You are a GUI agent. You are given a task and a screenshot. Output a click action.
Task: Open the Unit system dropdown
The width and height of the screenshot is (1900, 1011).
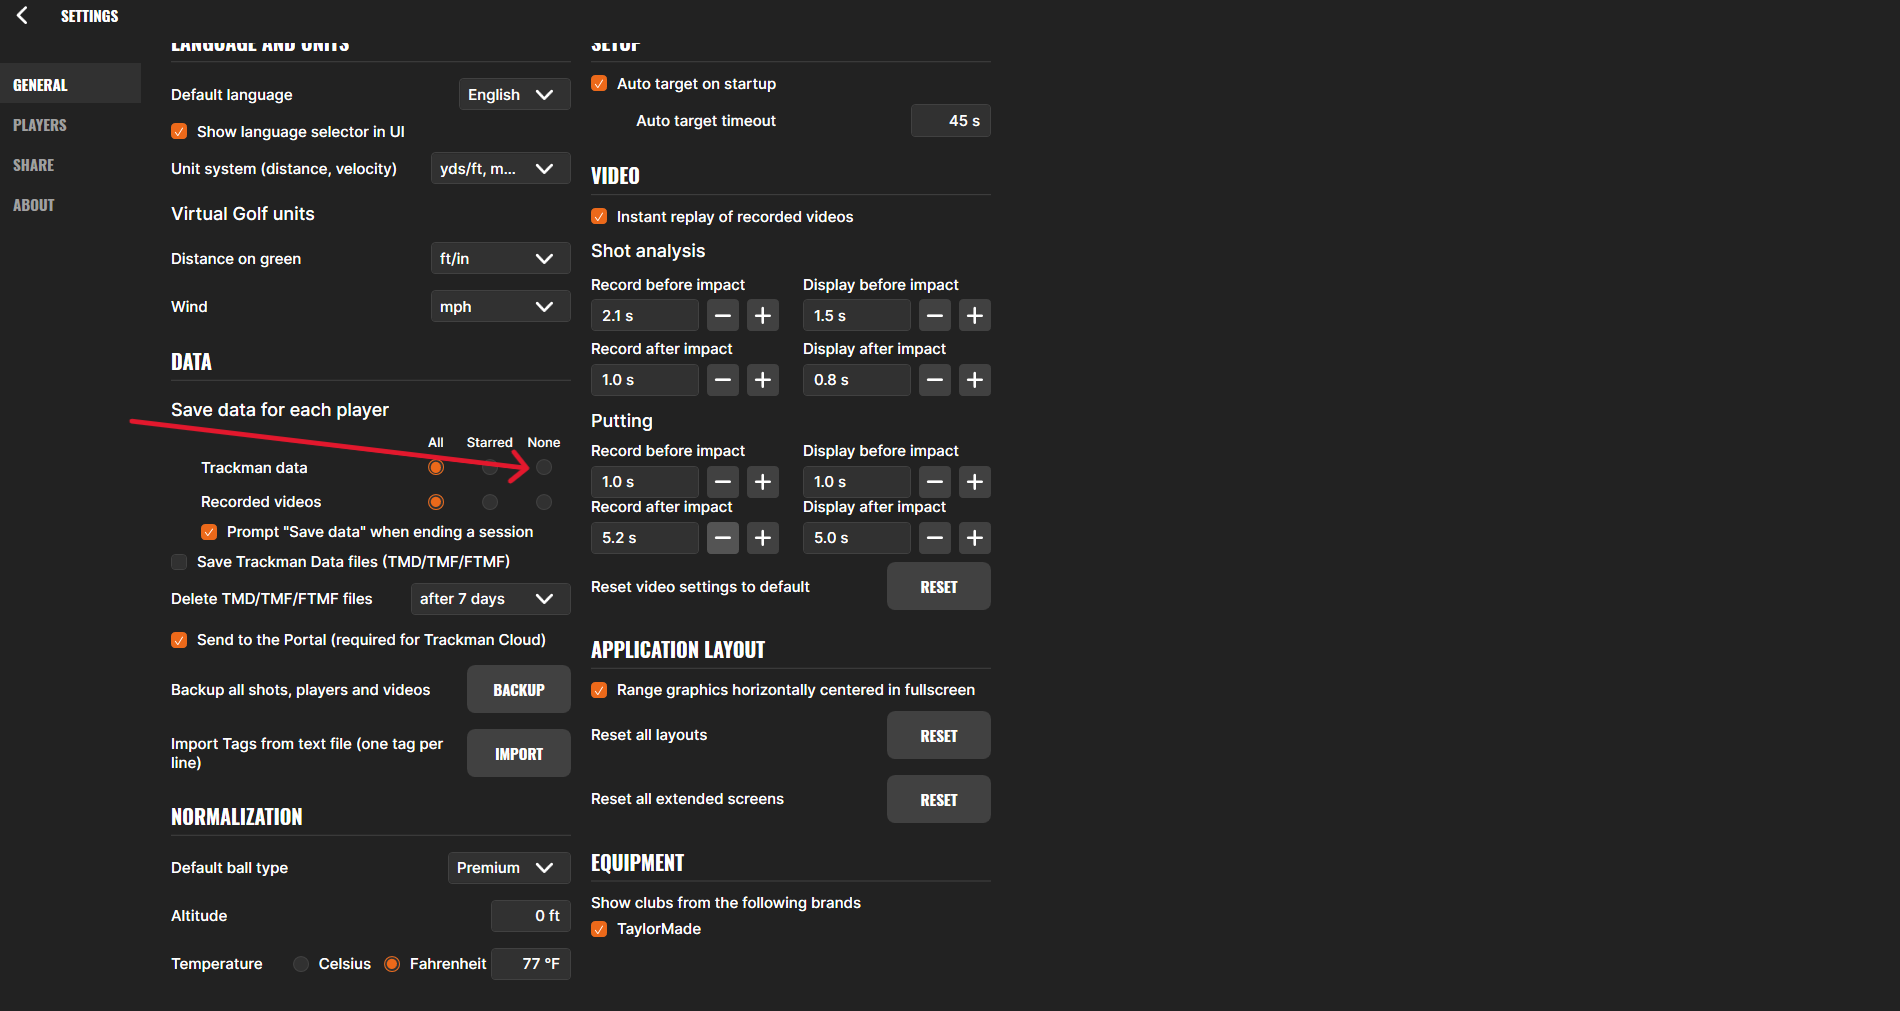(501, 169)
